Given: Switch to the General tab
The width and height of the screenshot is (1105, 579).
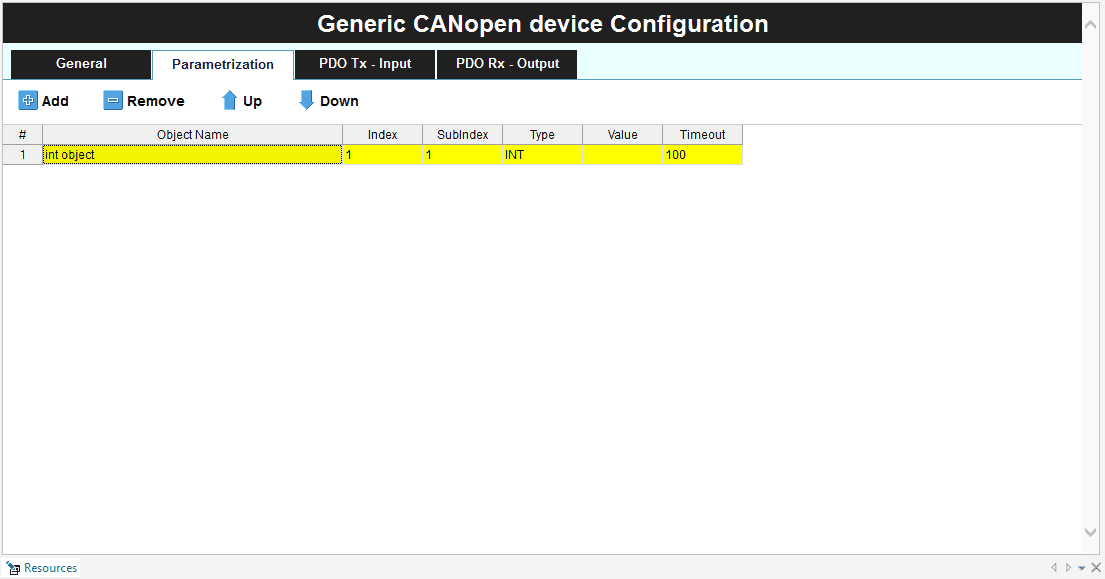Looking at the screenshot, I should point(81,64).
